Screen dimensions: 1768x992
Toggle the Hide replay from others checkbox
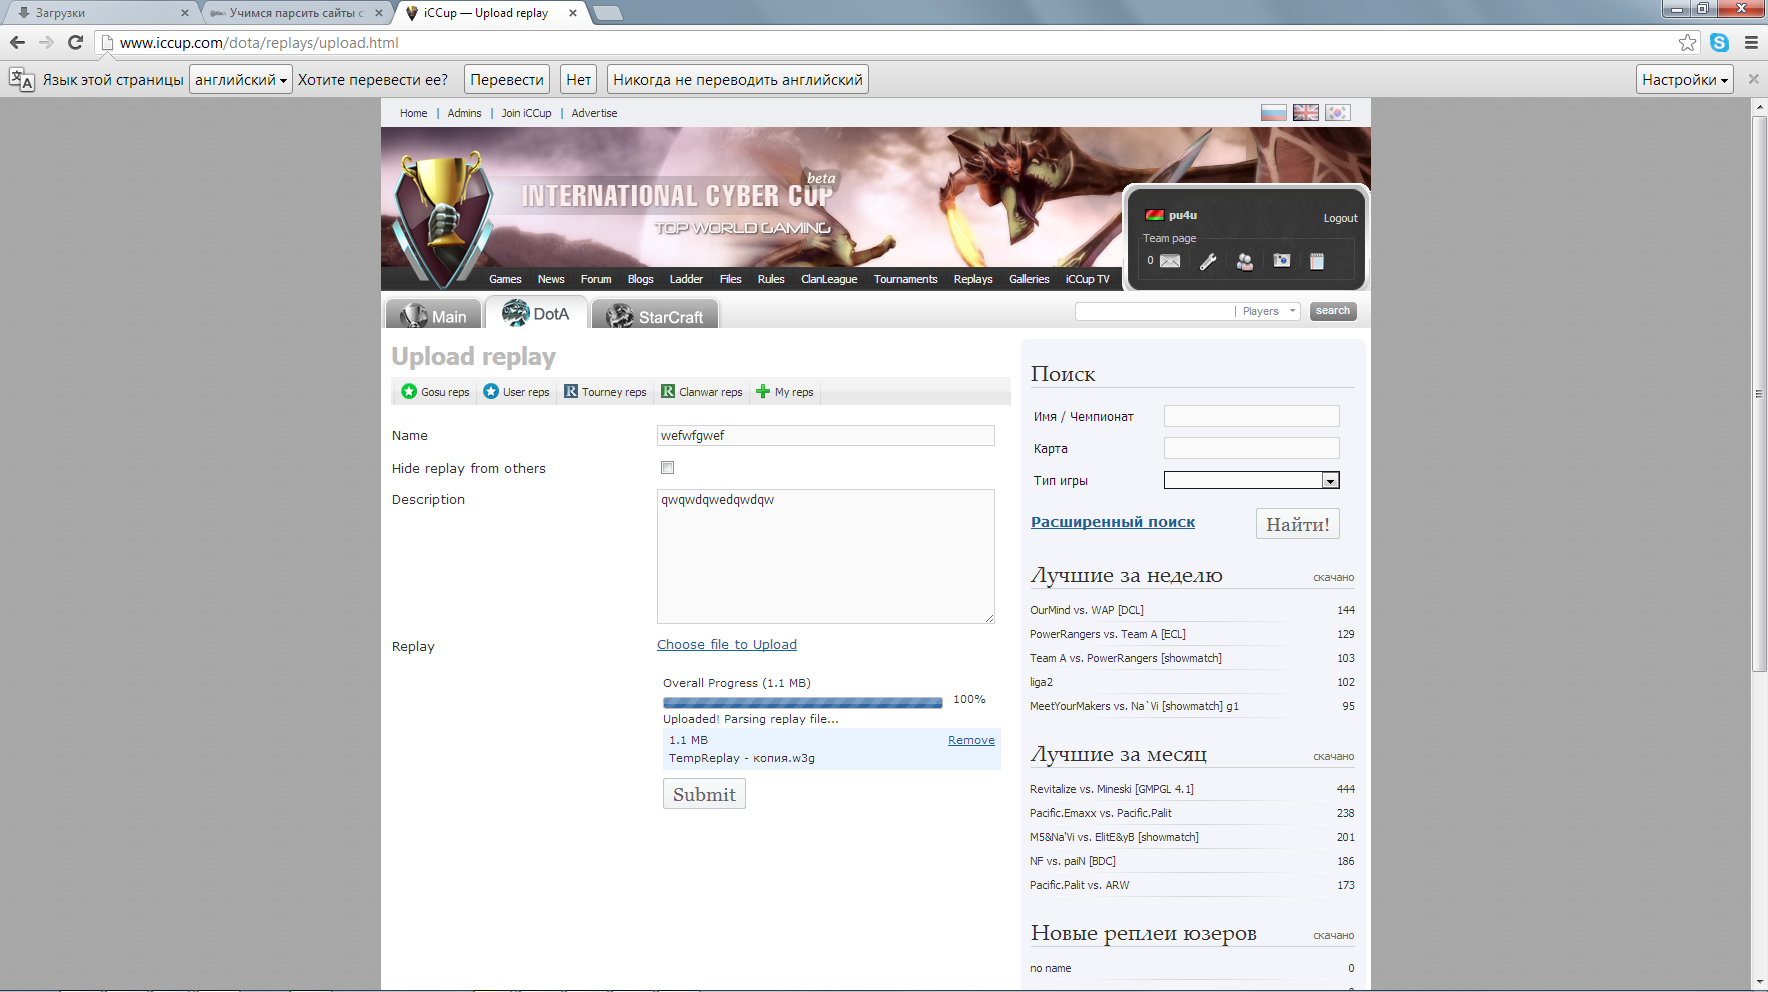coord(668,468)
